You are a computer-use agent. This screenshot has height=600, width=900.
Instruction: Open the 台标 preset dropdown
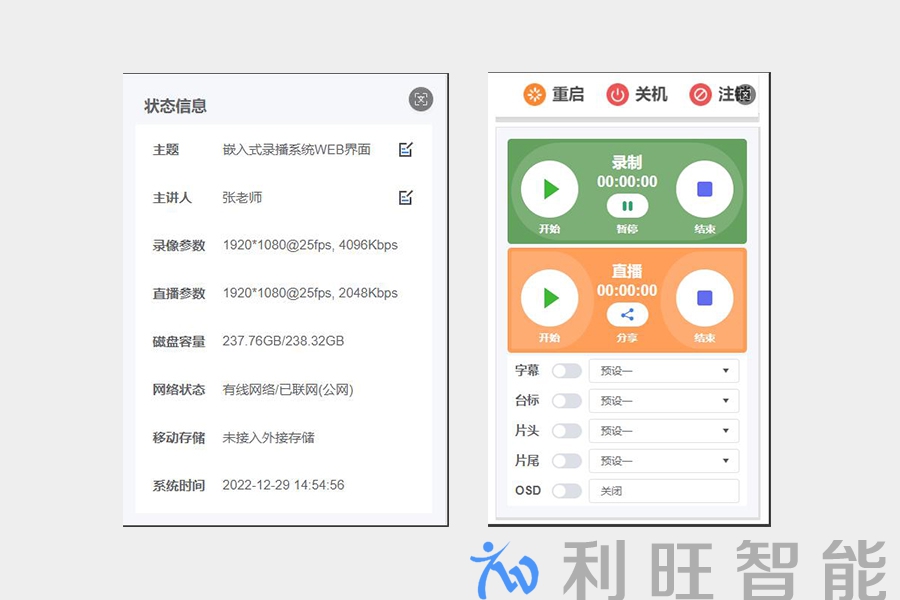click(x=663, y=400)
